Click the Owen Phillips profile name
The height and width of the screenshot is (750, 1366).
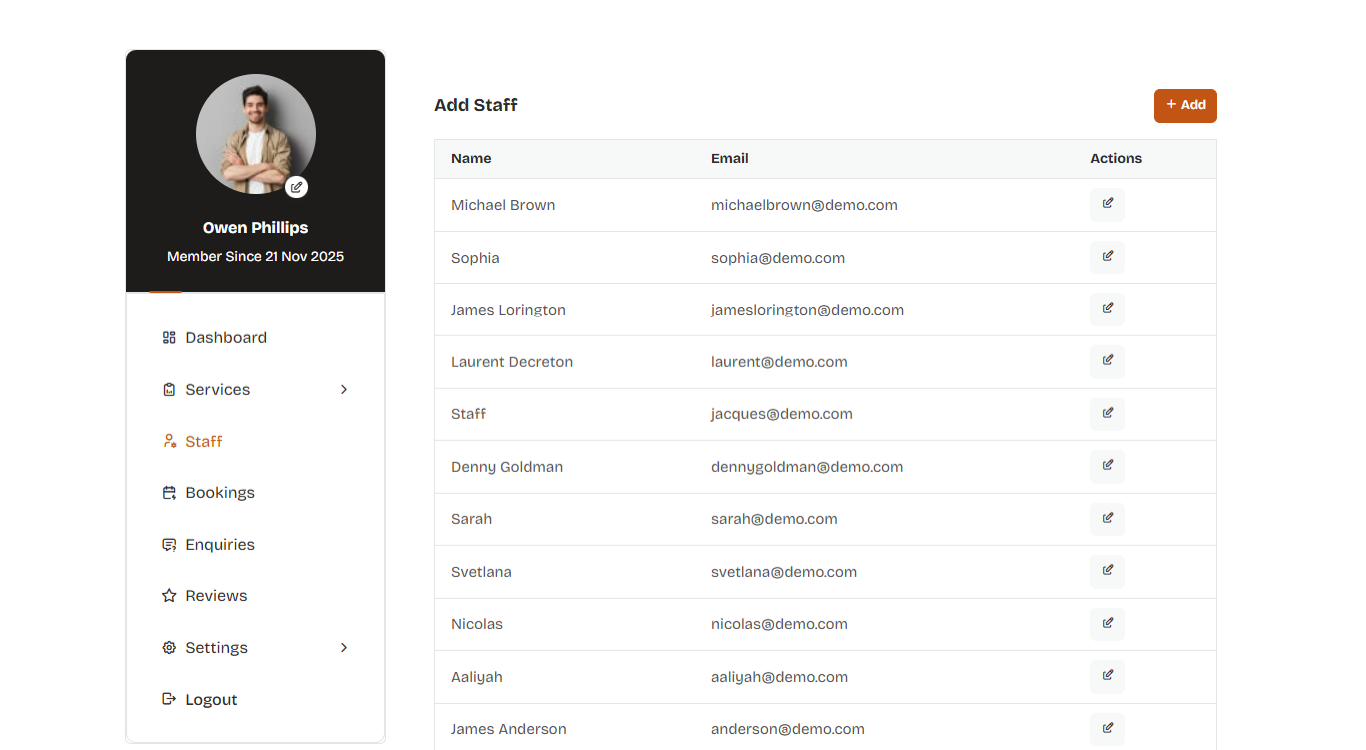[x=256, y=228]
